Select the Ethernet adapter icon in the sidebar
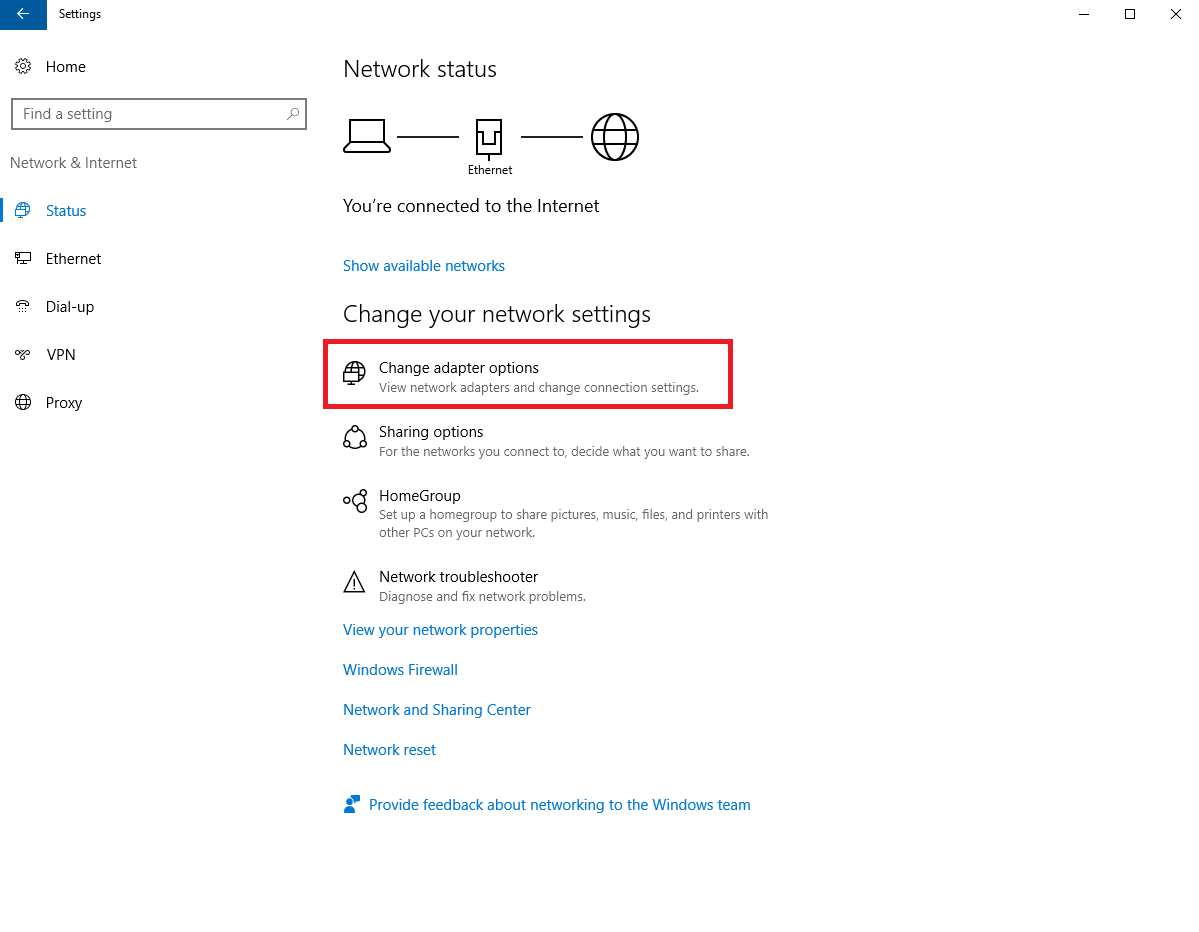Image resolution: width=1199 pixels, height=932 pixels. 23,258
